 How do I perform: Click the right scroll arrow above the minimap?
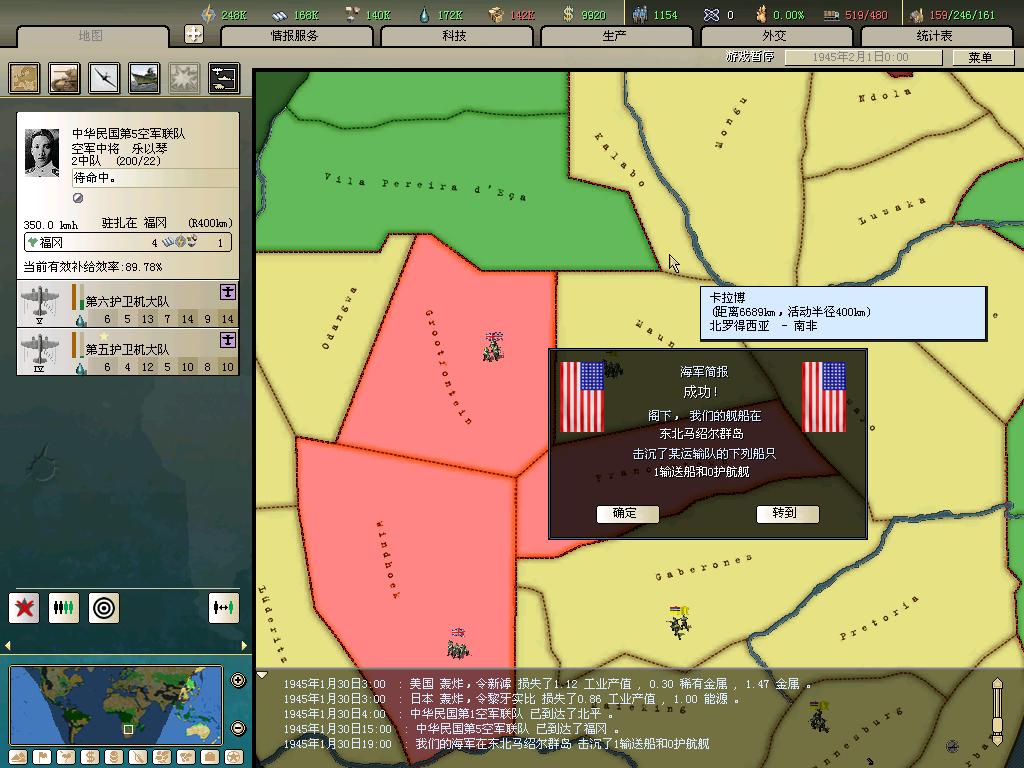(x=244, y=646)
